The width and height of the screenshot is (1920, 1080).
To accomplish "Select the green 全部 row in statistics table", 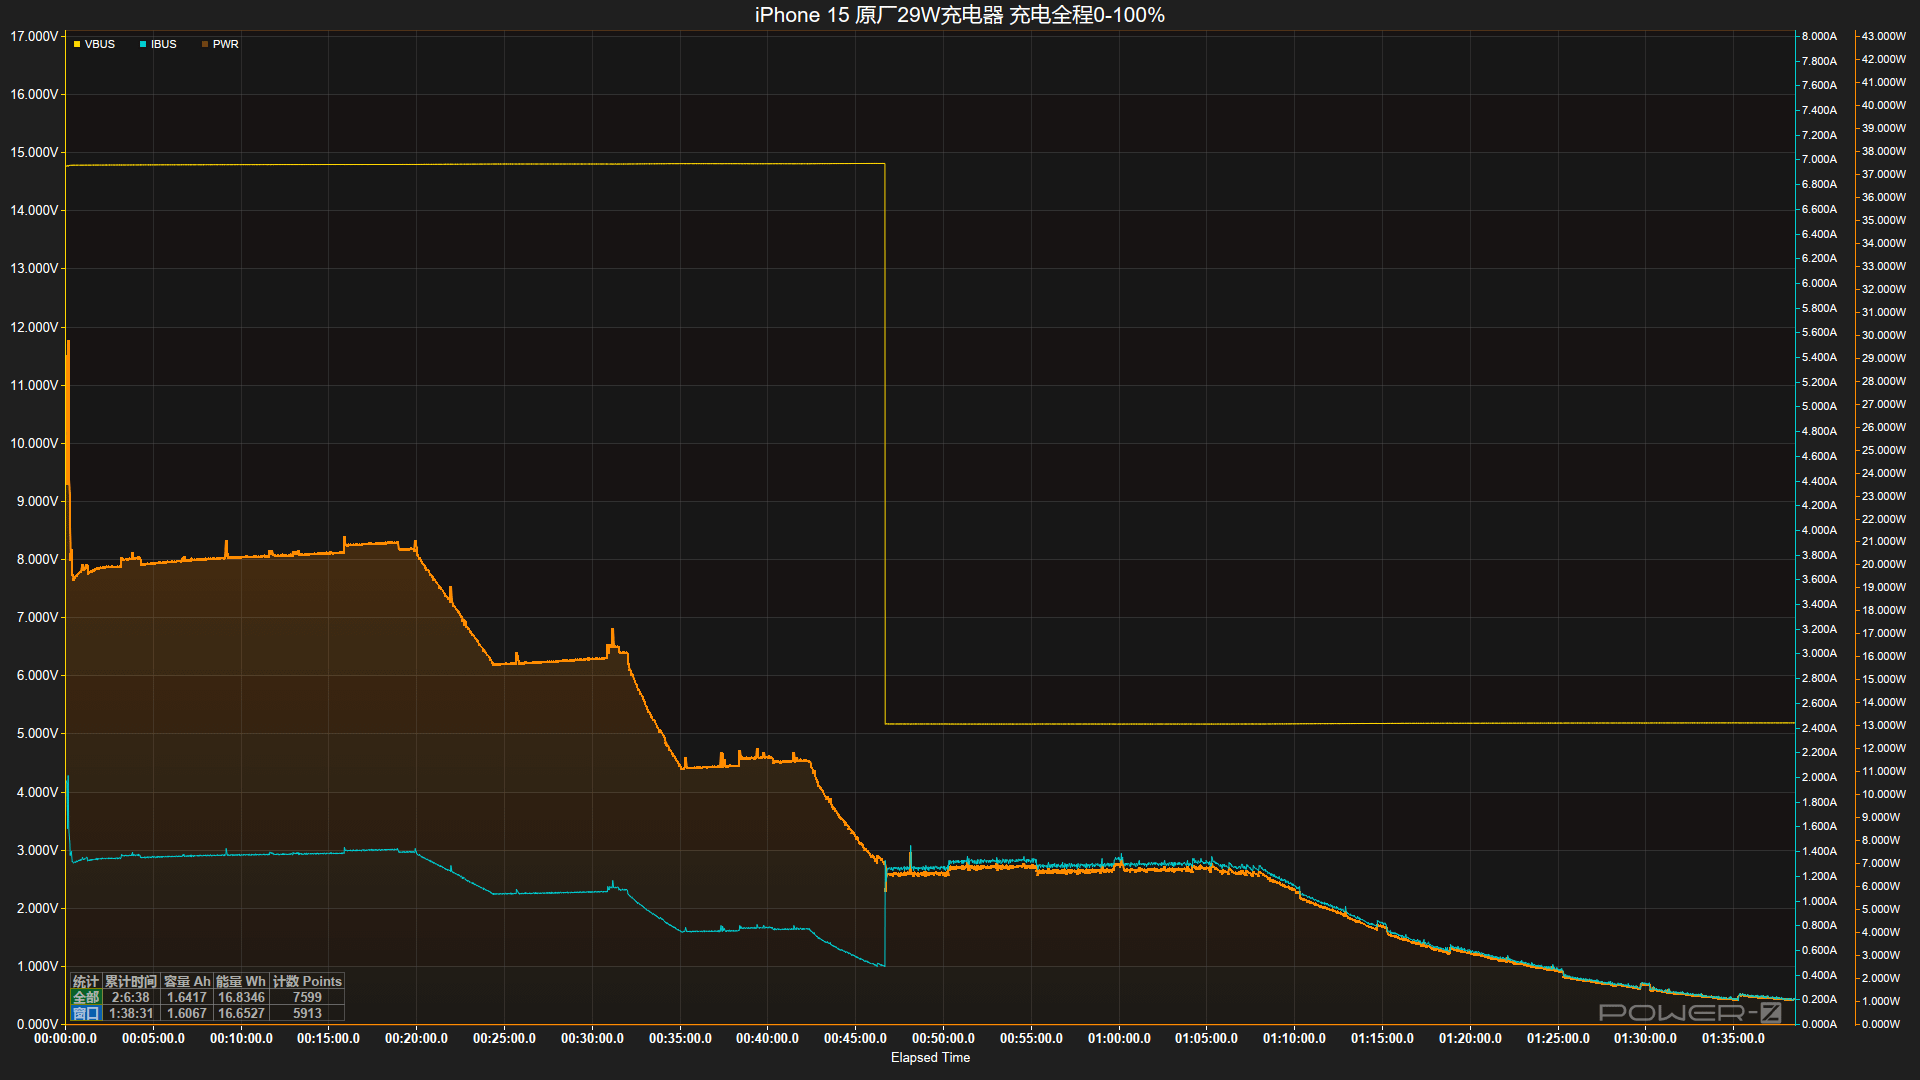I will coord(86,997).
